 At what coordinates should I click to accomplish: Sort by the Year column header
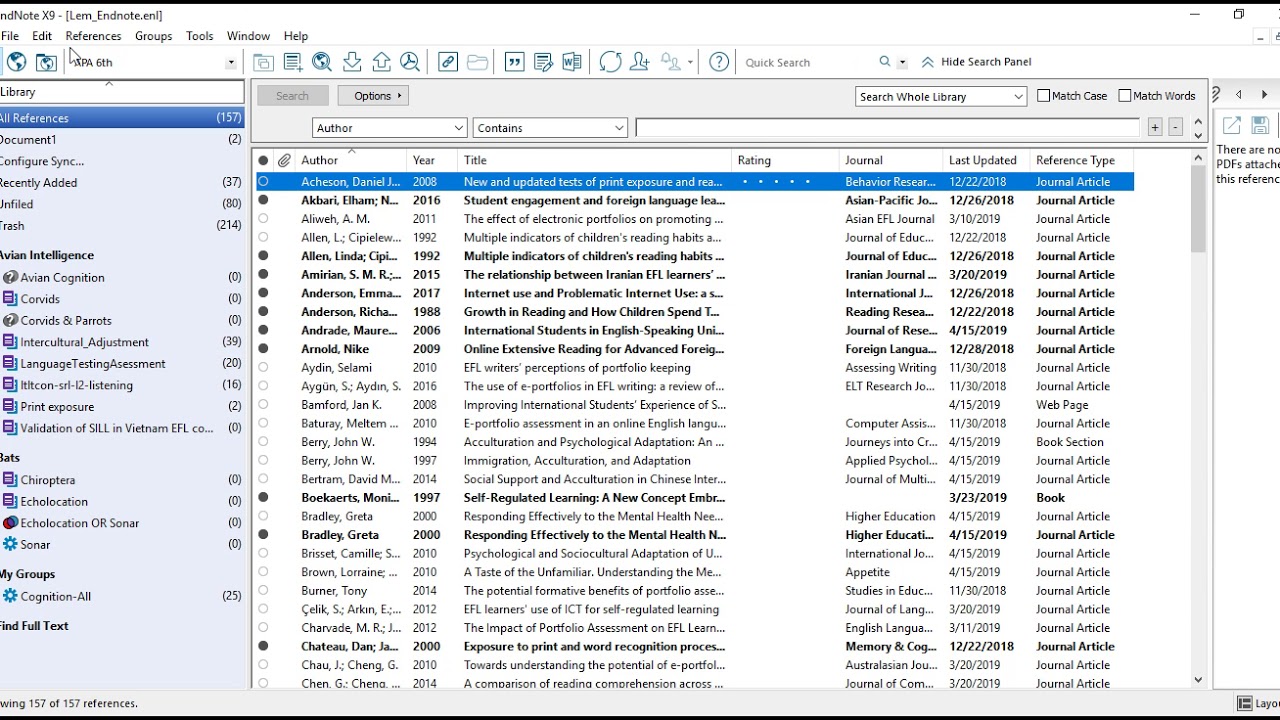coord(432,160)
